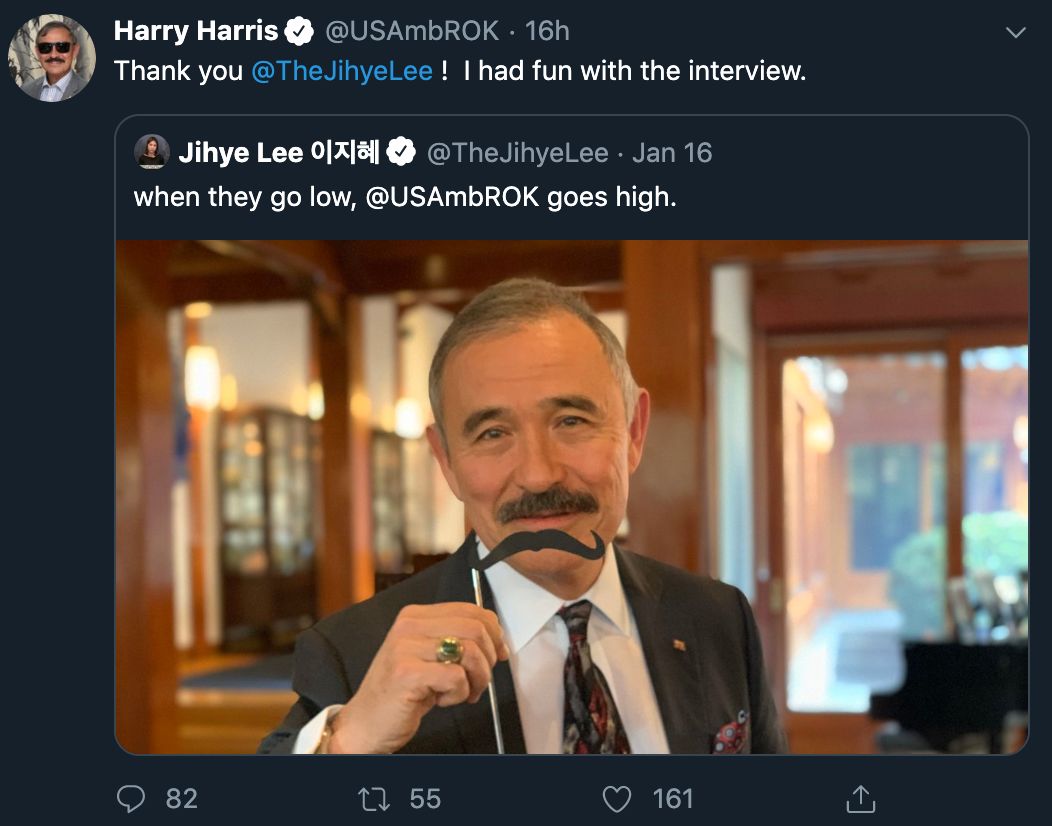Click the 161 likes count

click(673, 798)
